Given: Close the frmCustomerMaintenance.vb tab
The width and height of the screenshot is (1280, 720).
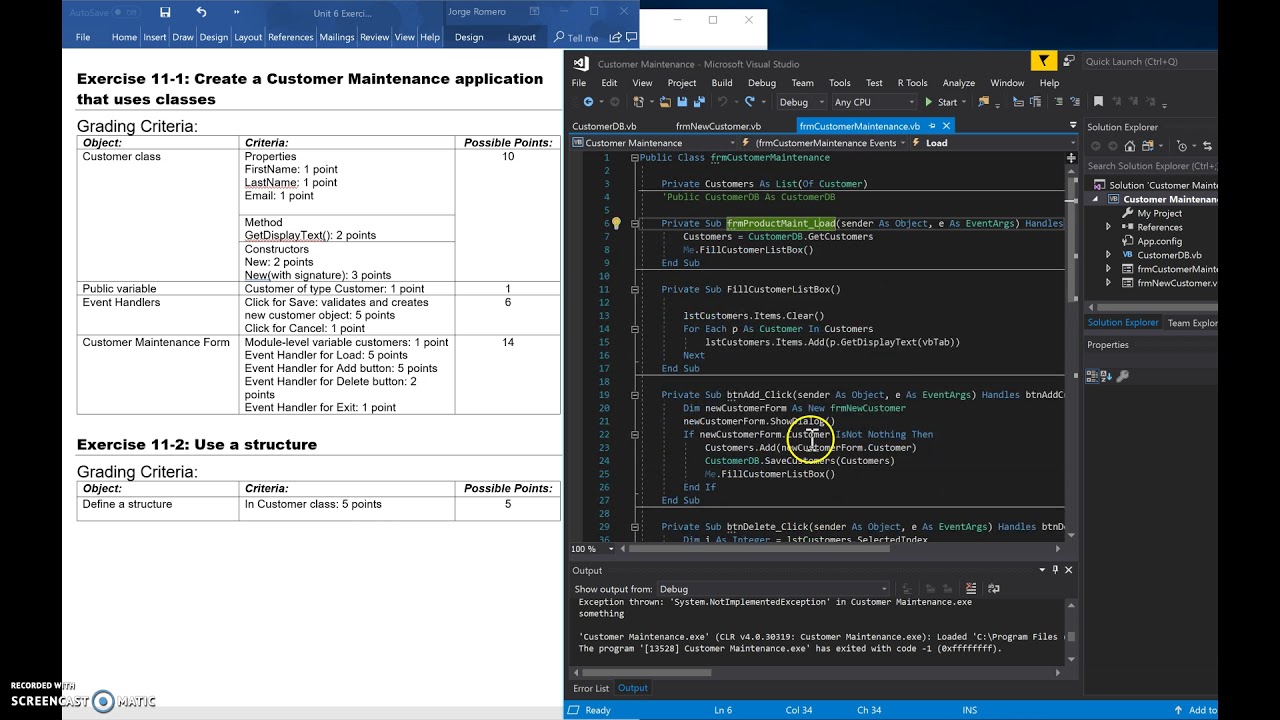Looking at the screenshot, I should click(x=946, y=126).
